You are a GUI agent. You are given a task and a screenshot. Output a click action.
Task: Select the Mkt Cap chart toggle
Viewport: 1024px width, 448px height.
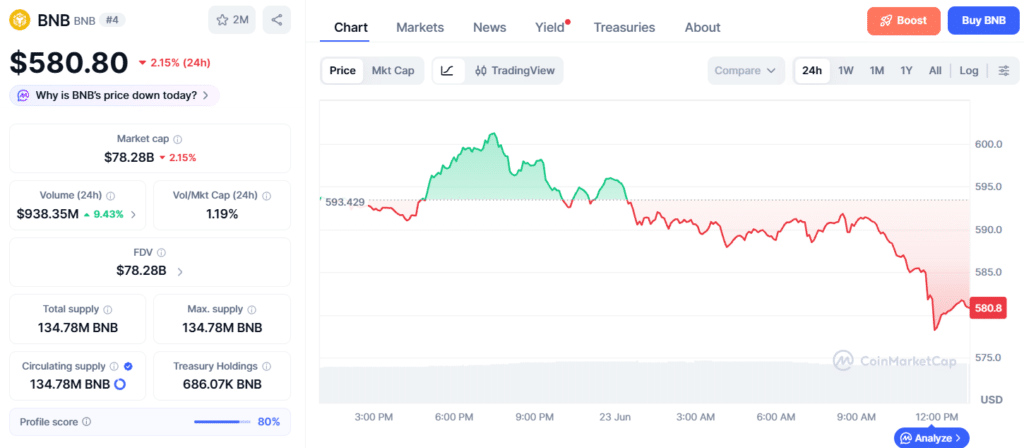[x=393, y=71]
